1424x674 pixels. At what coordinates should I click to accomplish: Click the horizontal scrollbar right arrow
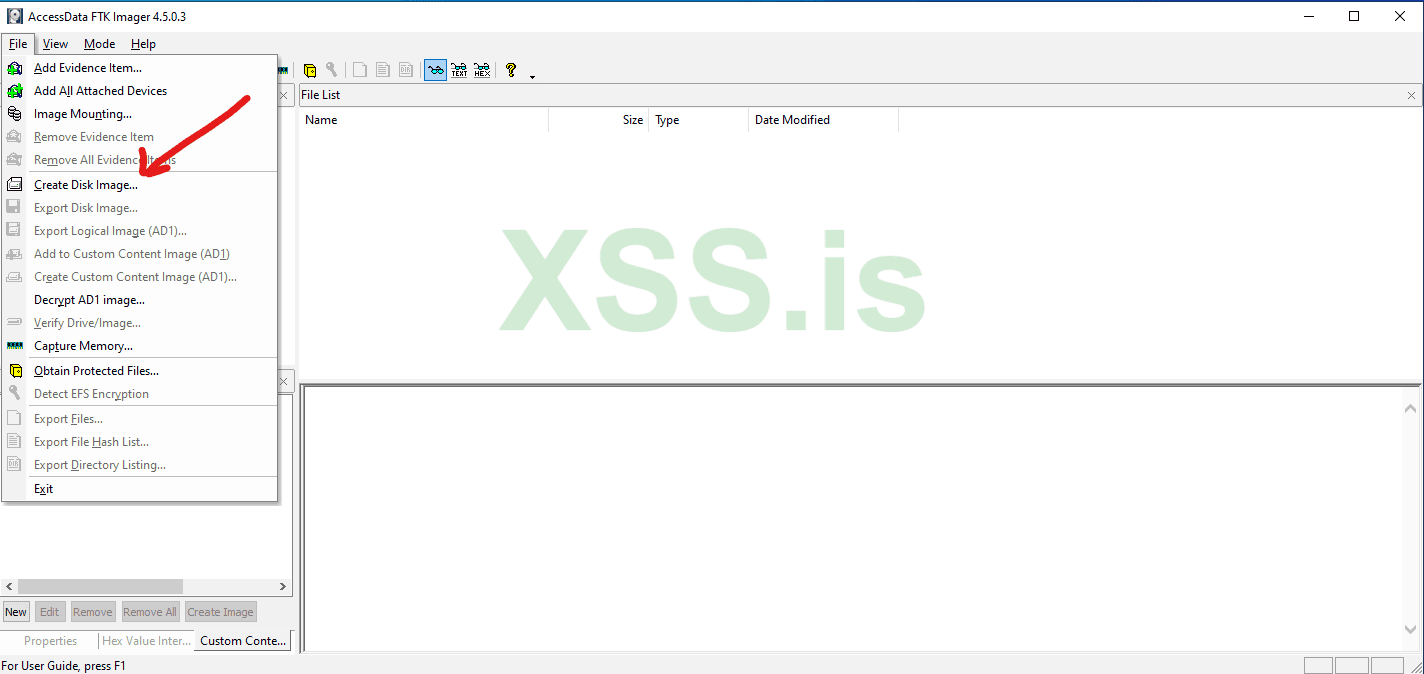tap(283, 586)
